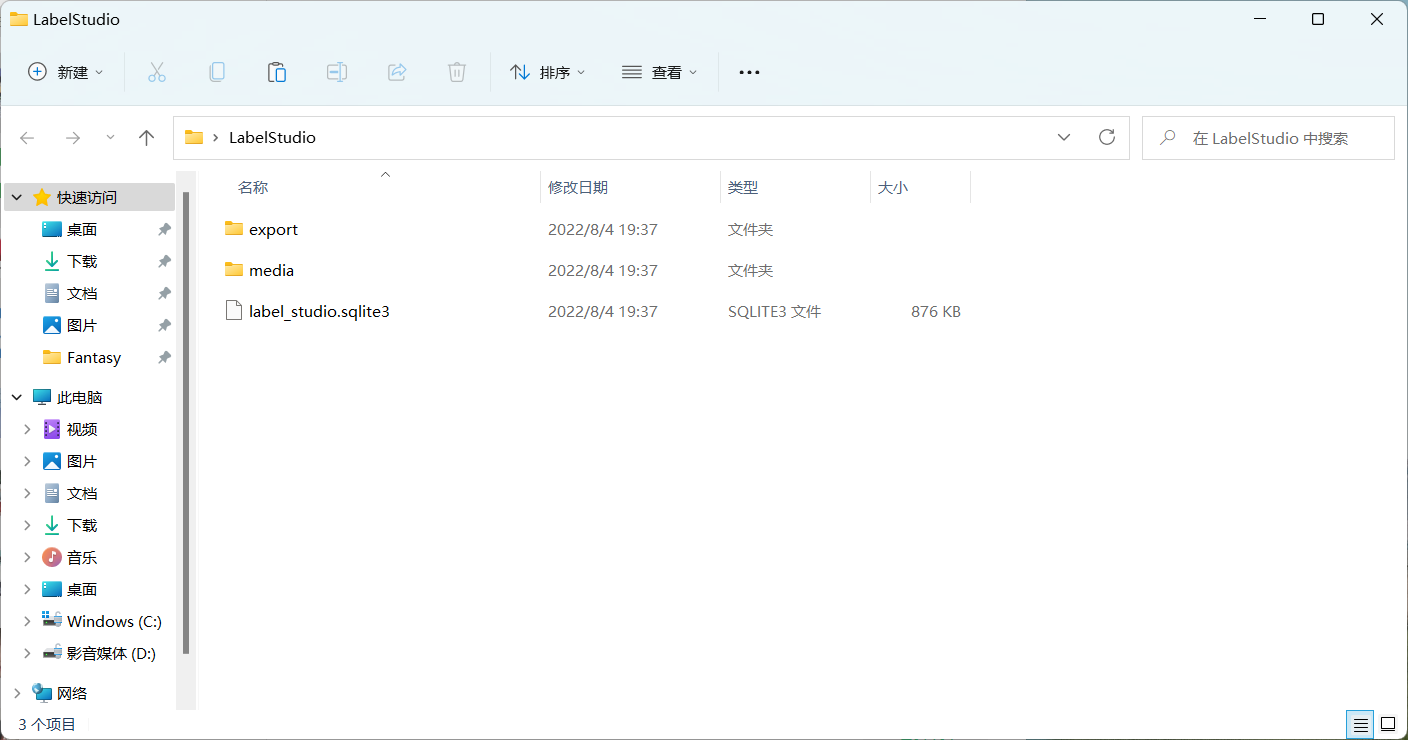1408x740 pixels.
Task: Expand the 音乐 node under 此电脑
Action: [27, 557]
